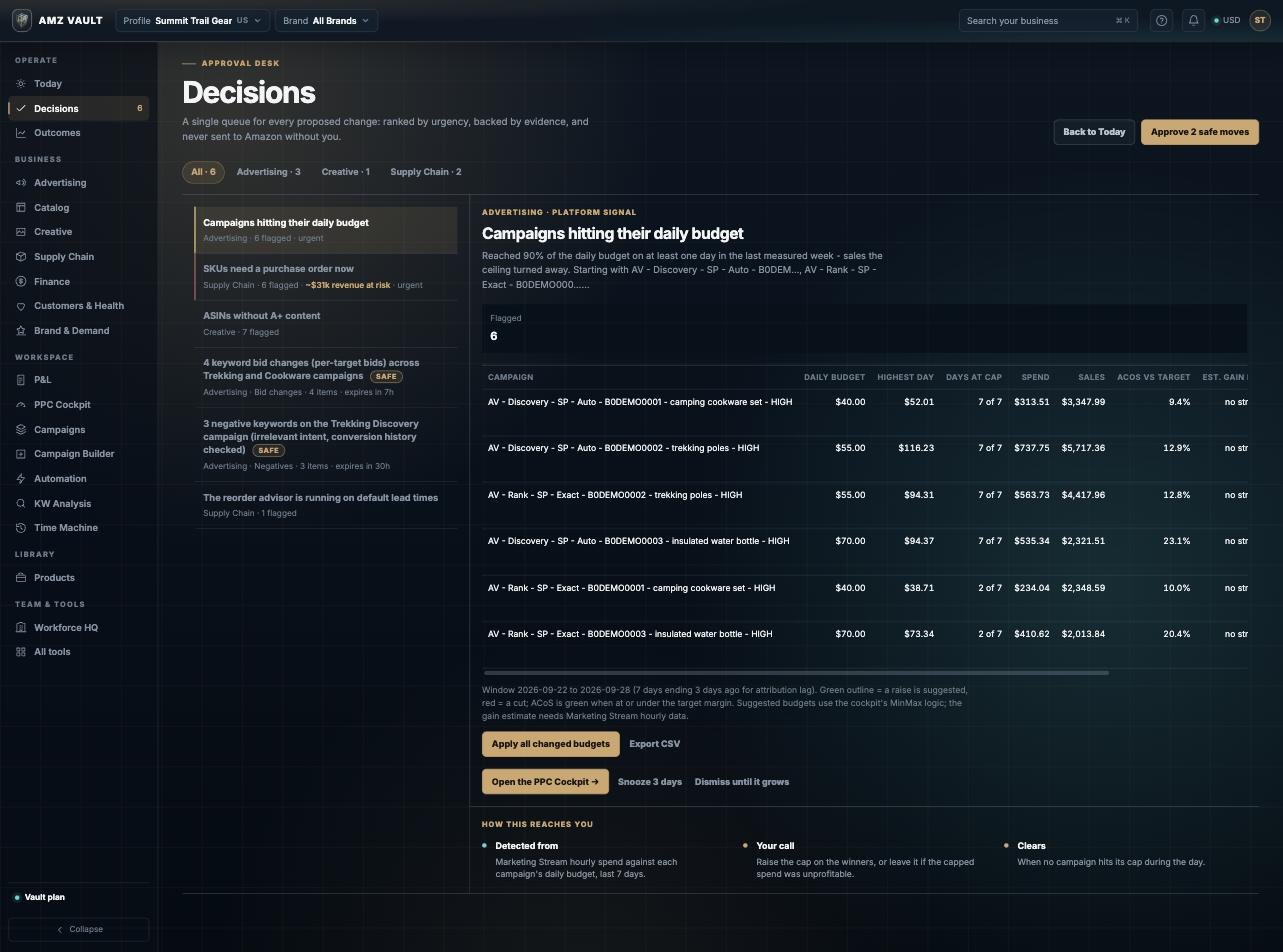
Task: Click Export CSV link
Action: tap(654, 744)
